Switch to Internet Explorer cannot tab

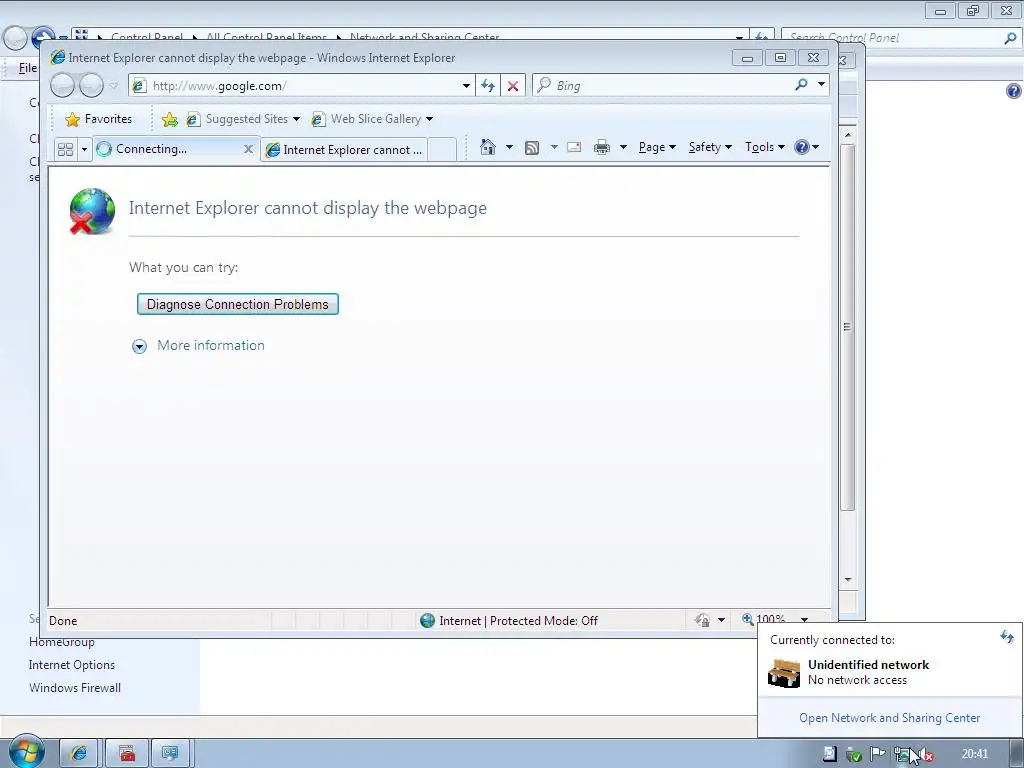pyautogui.click(x=344, y=150)
